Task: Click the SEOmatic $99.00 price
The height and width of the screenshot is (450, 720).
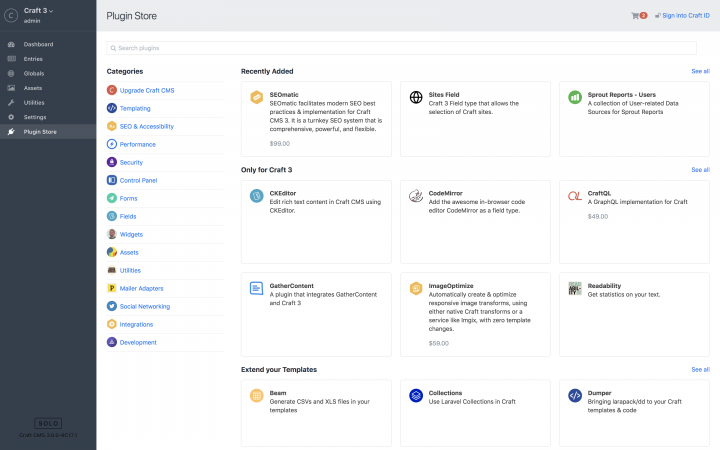Action: (x=280, y=143)
